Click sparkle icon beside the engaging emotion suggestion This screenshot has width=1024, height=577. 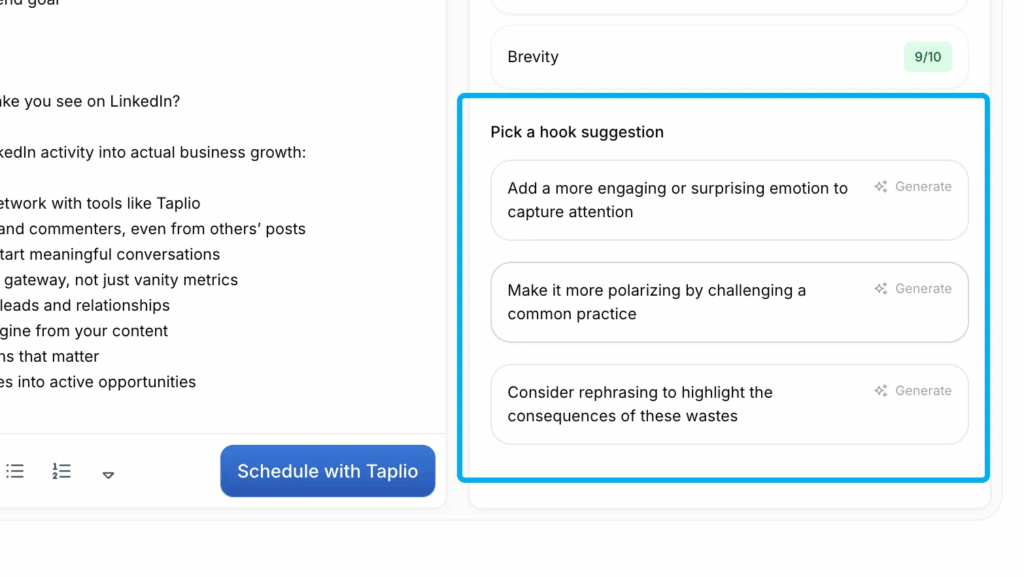881,187
